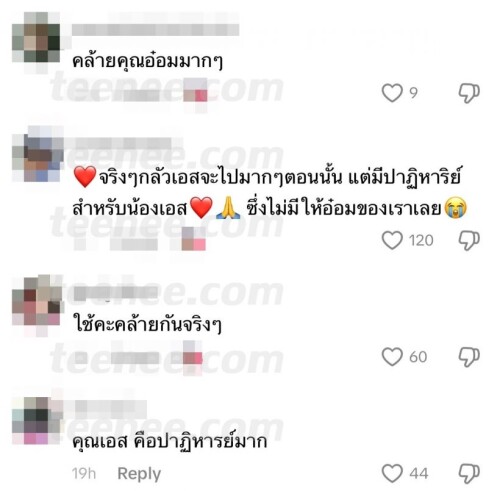The image size is (500, 491).
Task: Dislike the comment with 60 likes
Action: [x=469, y=357]
